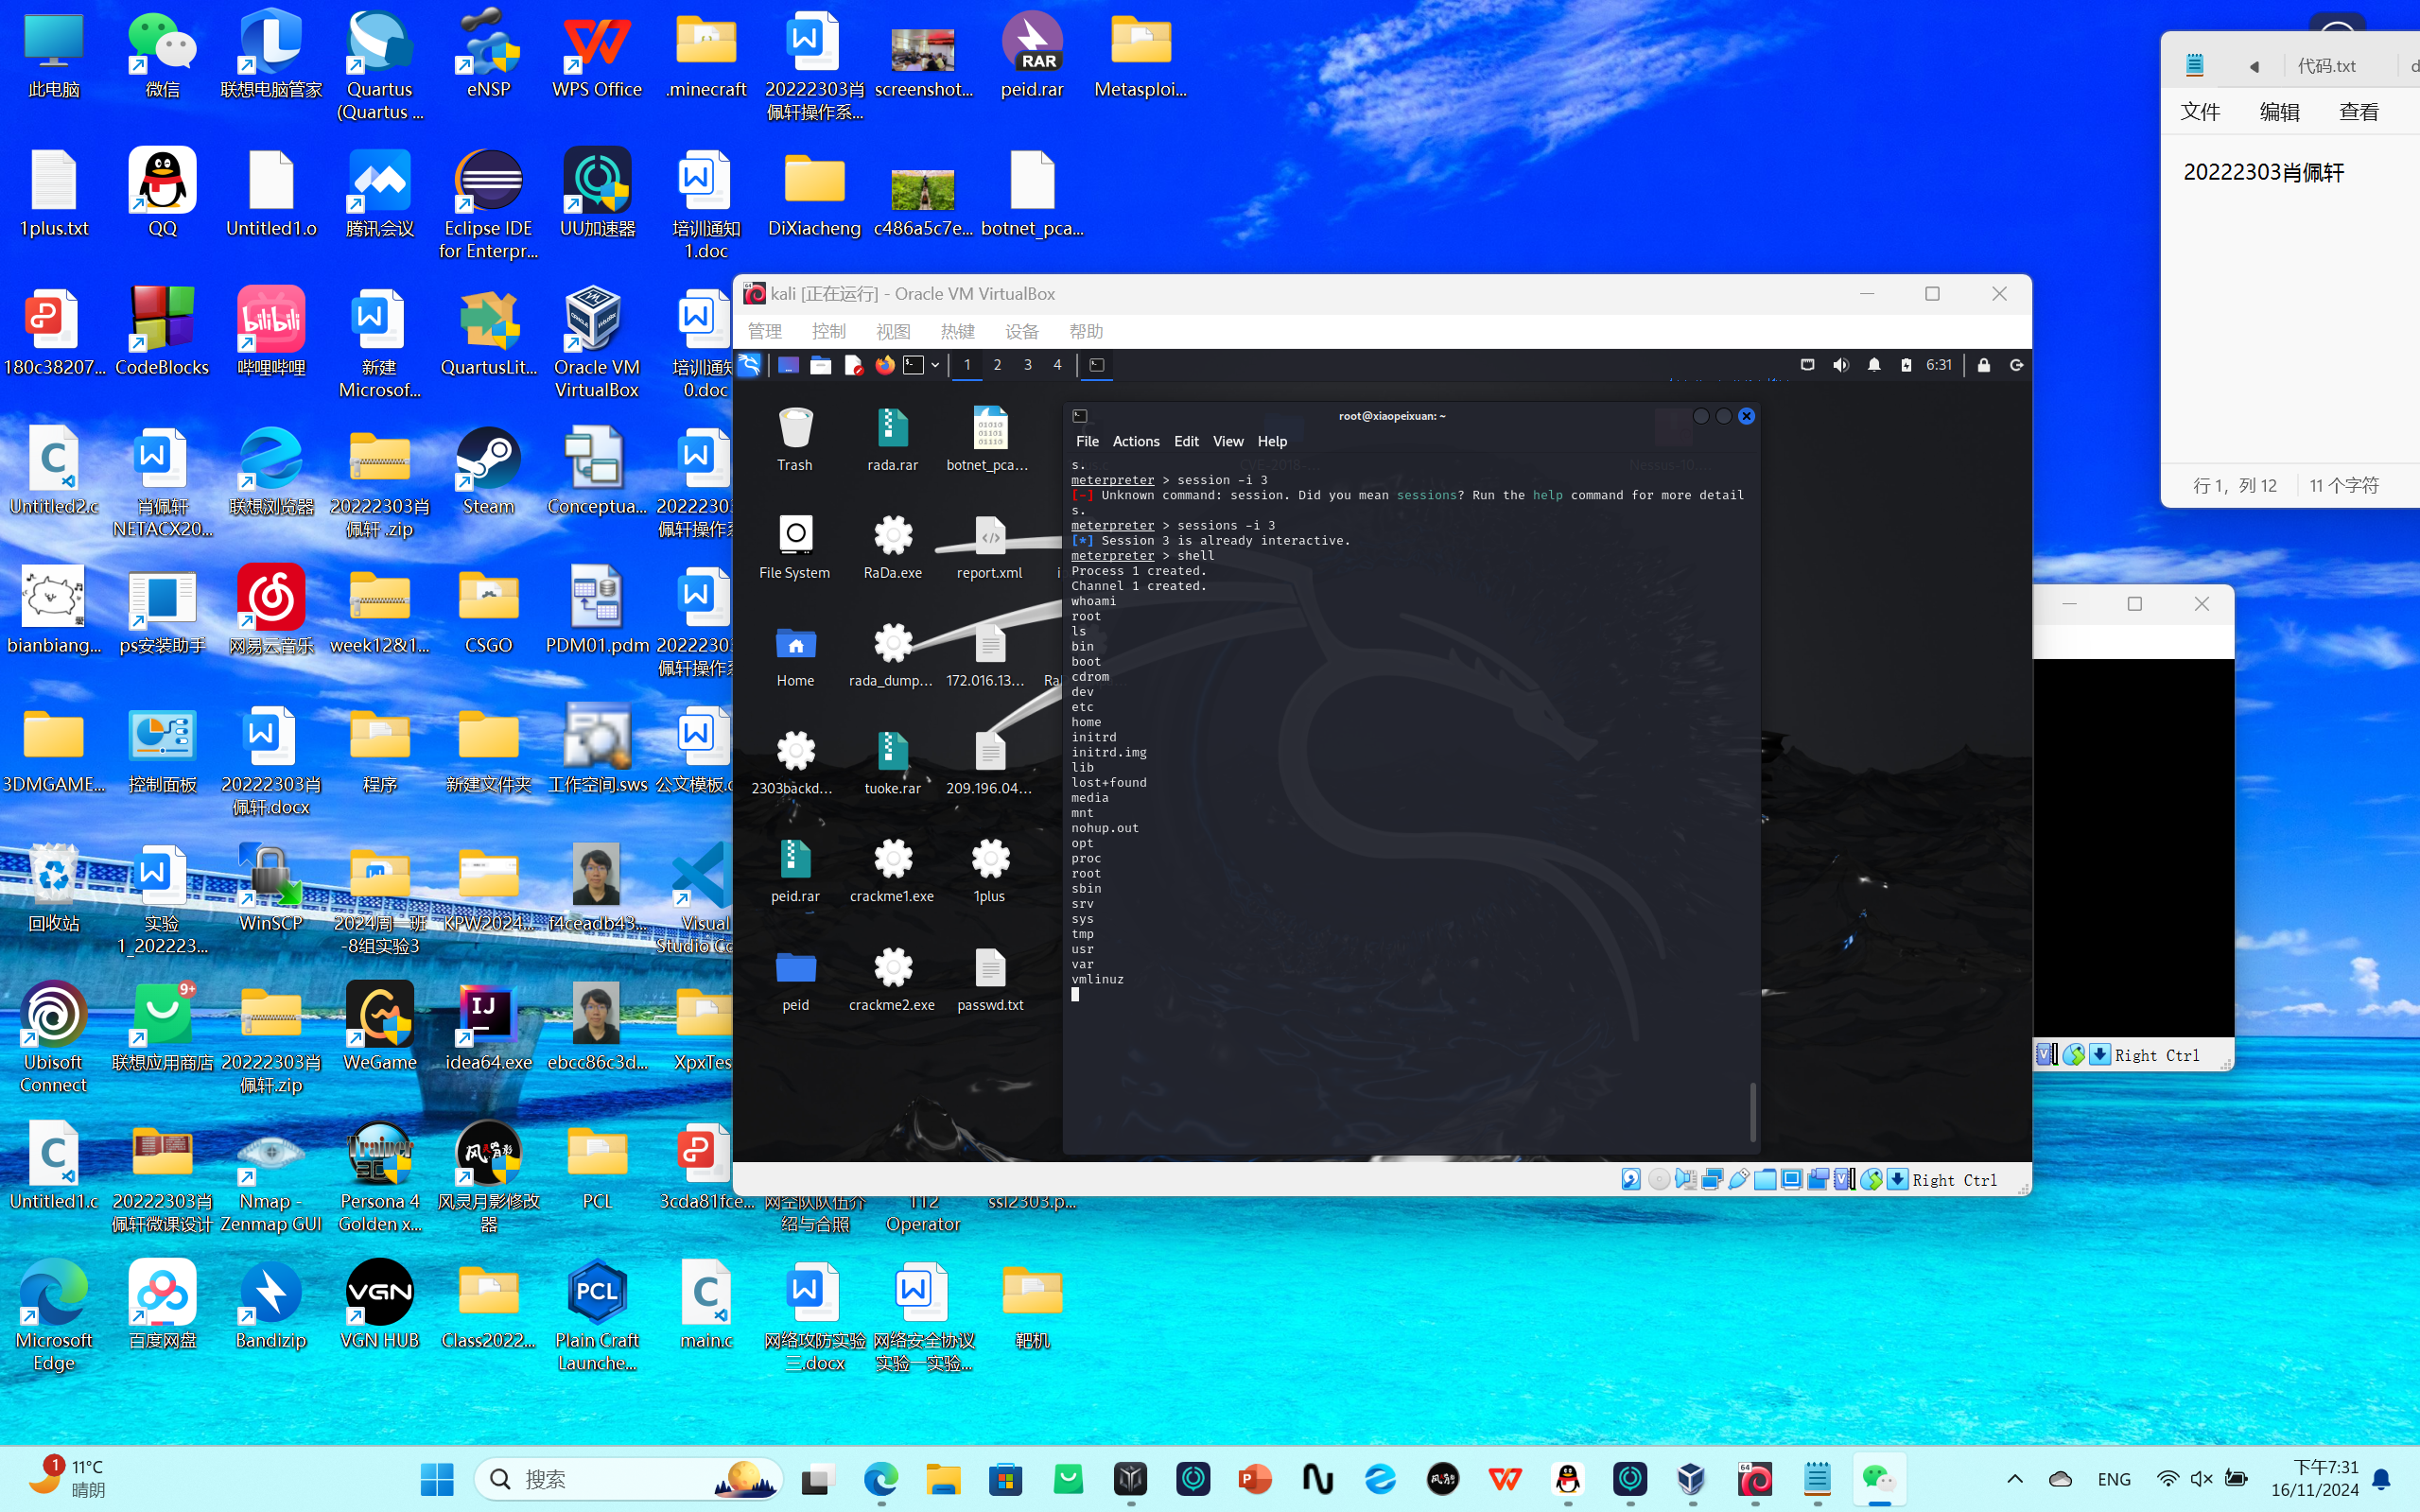Screen dimensions: 2420x1512
Task: Open the terminal File menu
Action: click(x=1087, y=441)
